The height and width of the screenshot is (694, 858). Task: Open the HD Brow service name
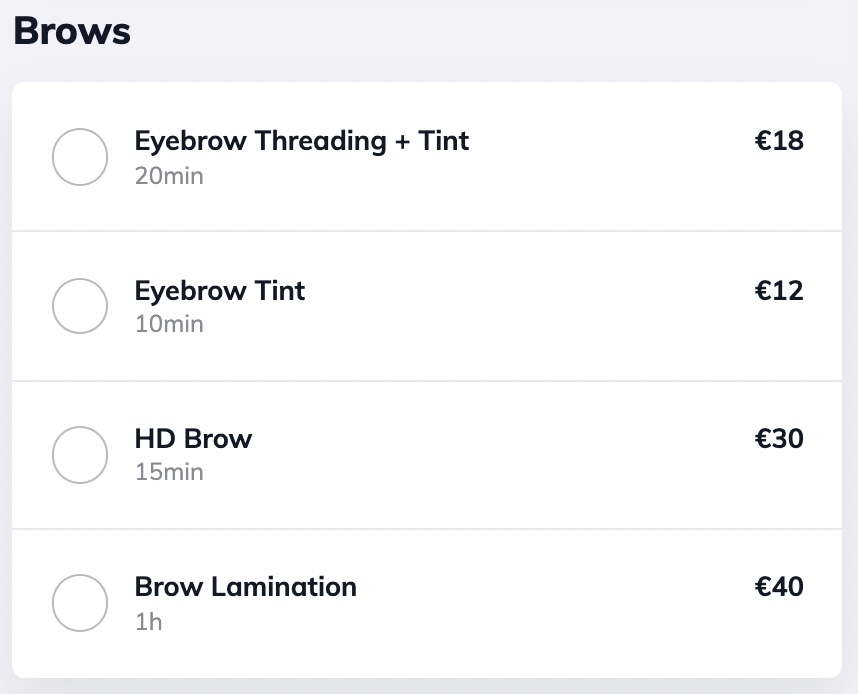(x=193, y=439)
